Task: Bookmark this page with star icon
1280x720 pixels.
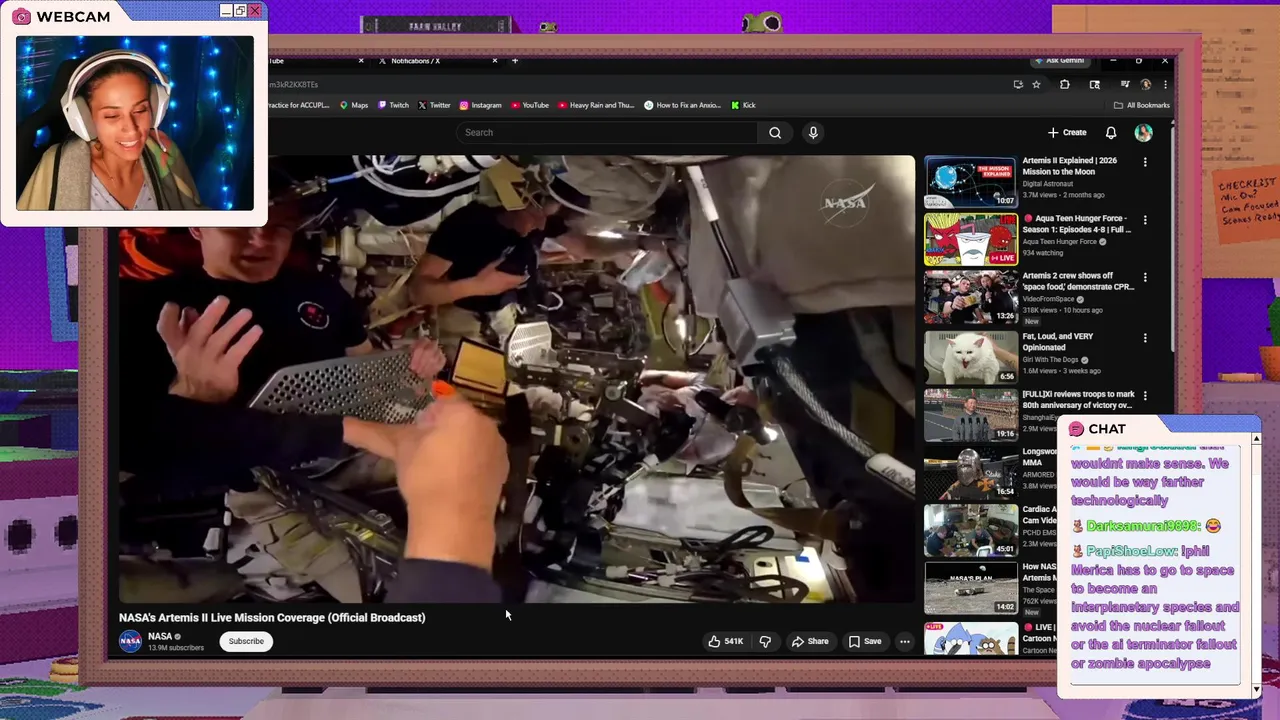Action: point(1037,85)
